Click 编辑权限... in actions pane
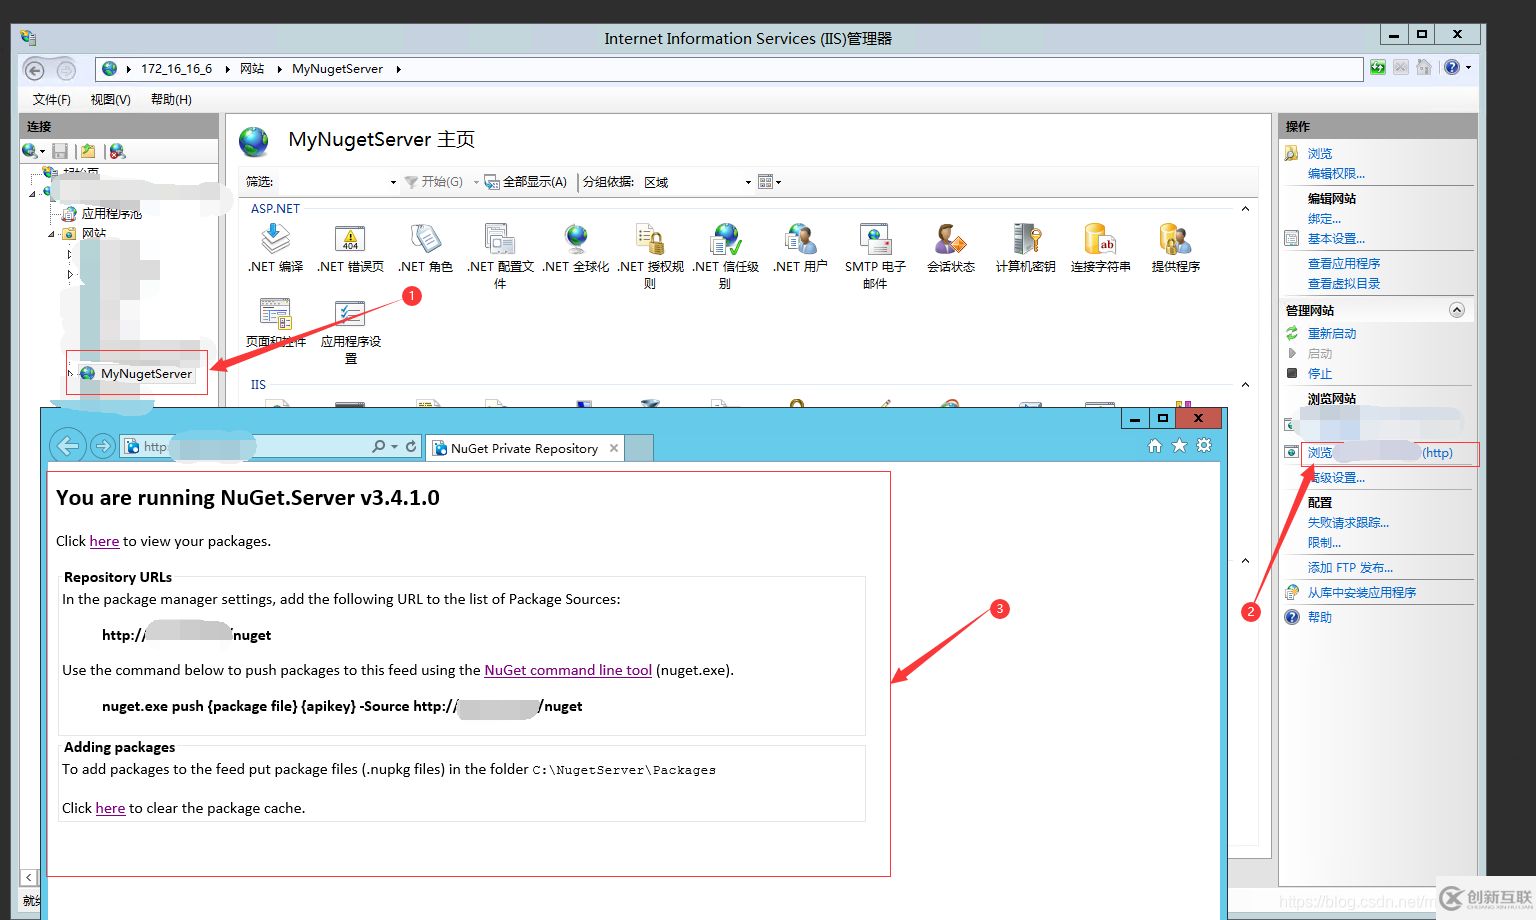Screen dimensions: 1536x920 pos(1336,174)
